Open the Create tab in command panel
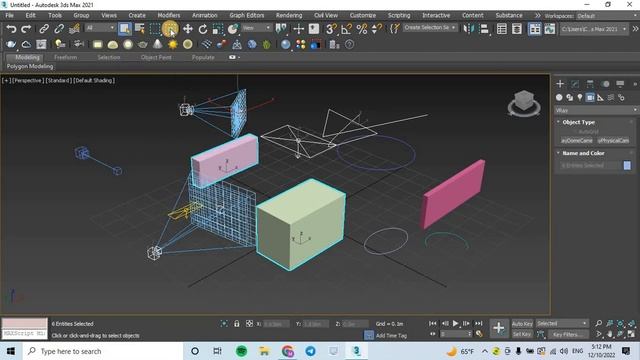 (x=560, y=84)
